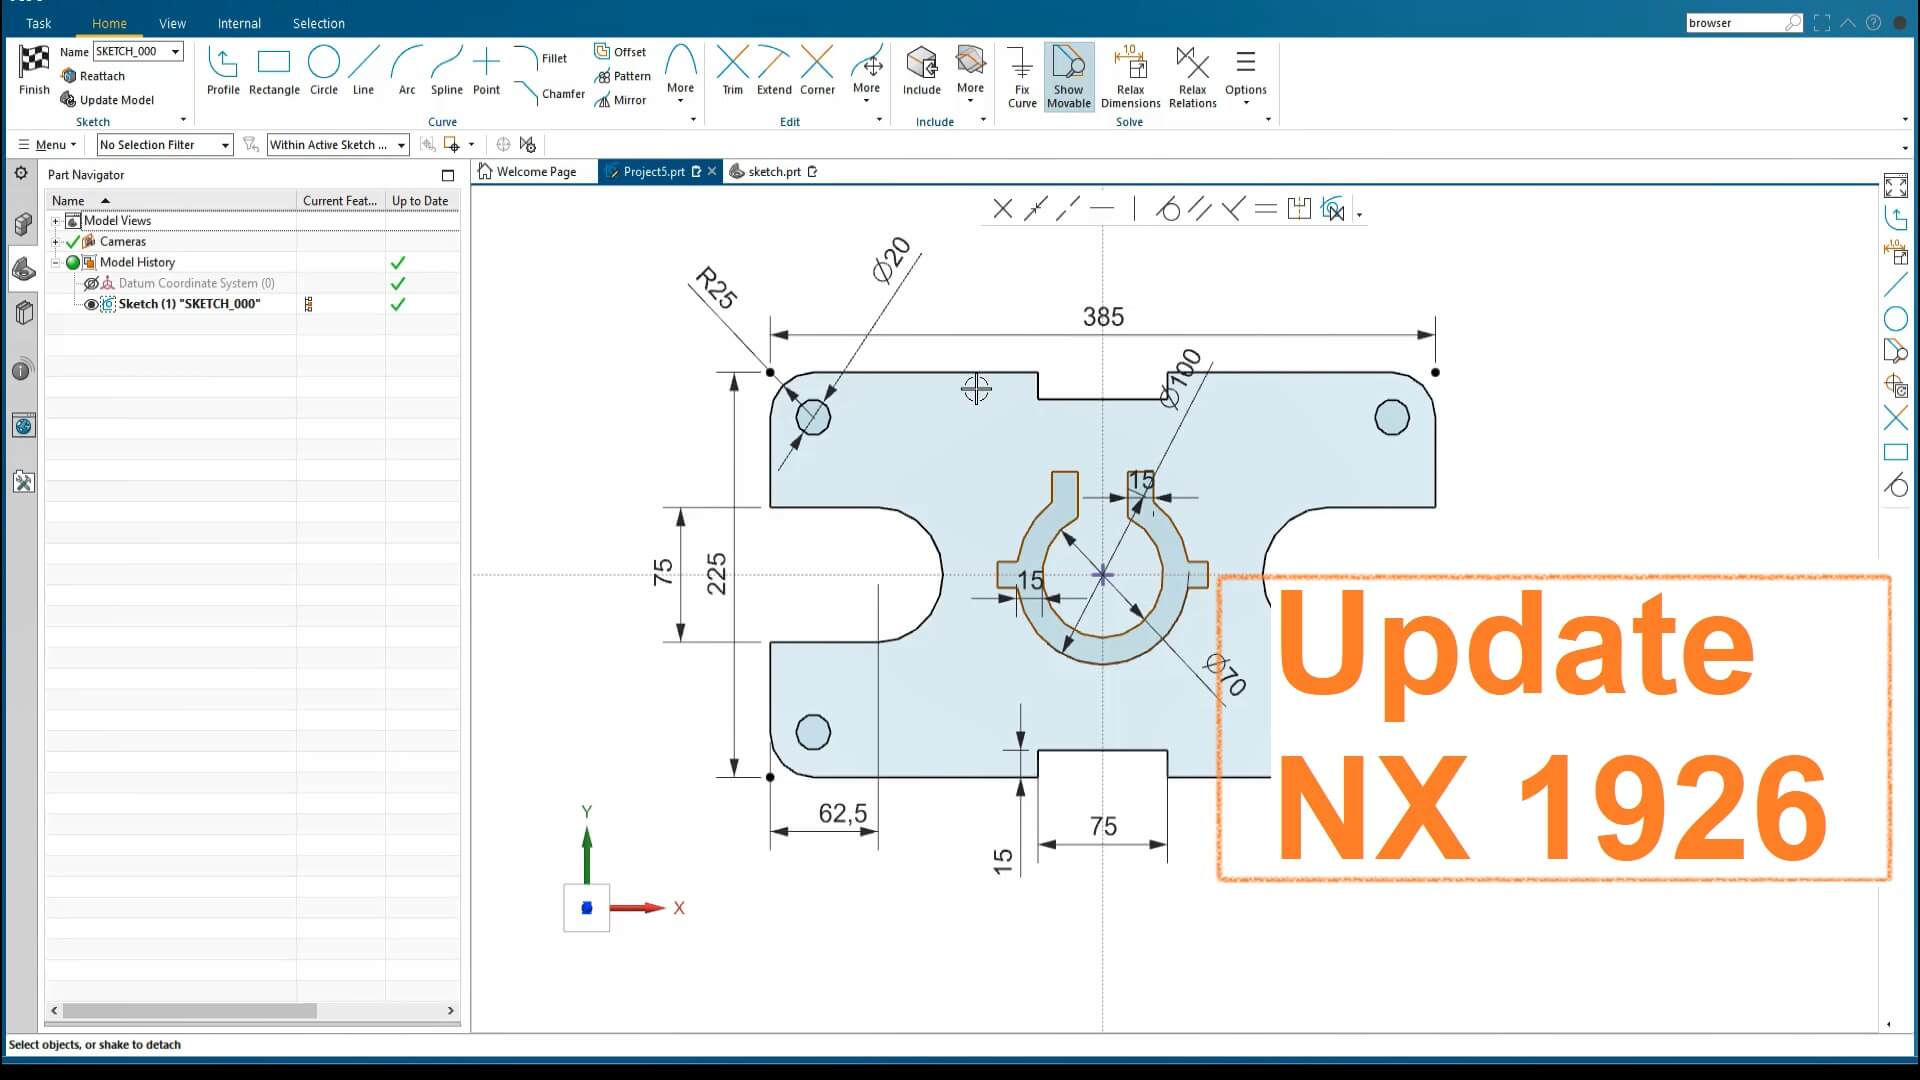Click the Offset curve button
This screenshot has width=1920, height=1080.
click(620, 52)
